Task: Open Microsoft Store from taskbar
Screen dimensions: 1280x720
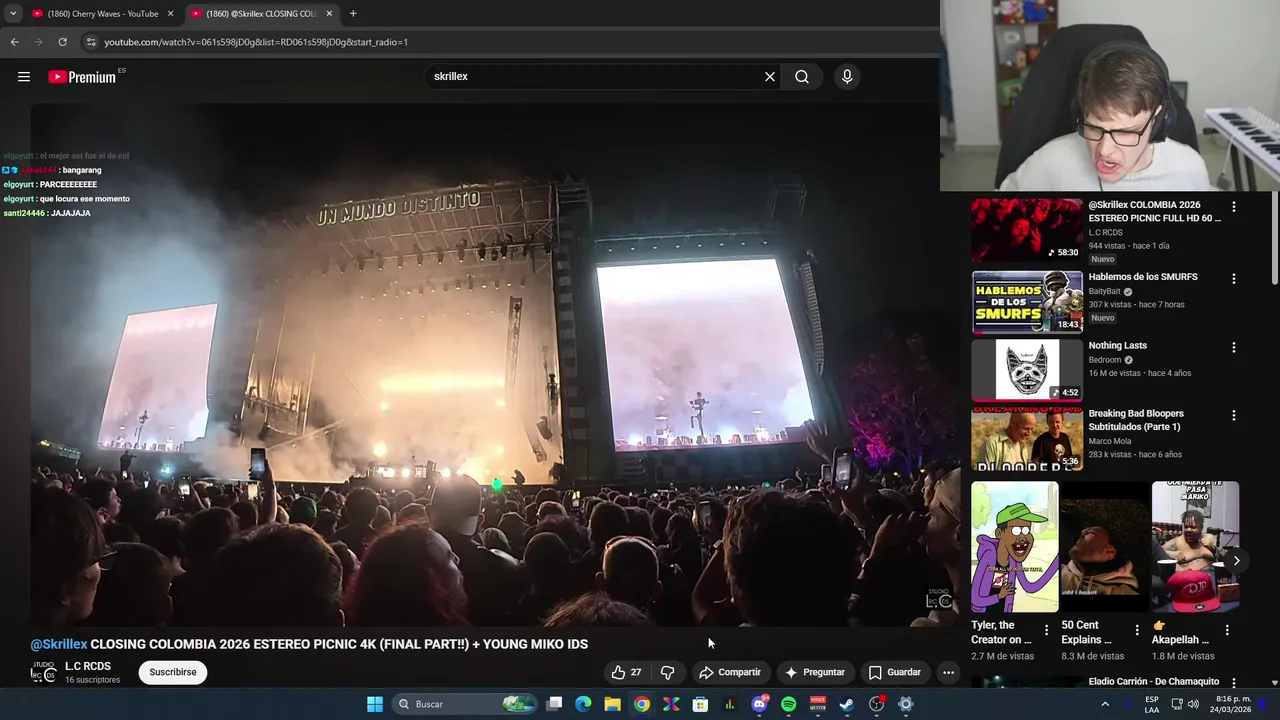Action: [700, 704]
